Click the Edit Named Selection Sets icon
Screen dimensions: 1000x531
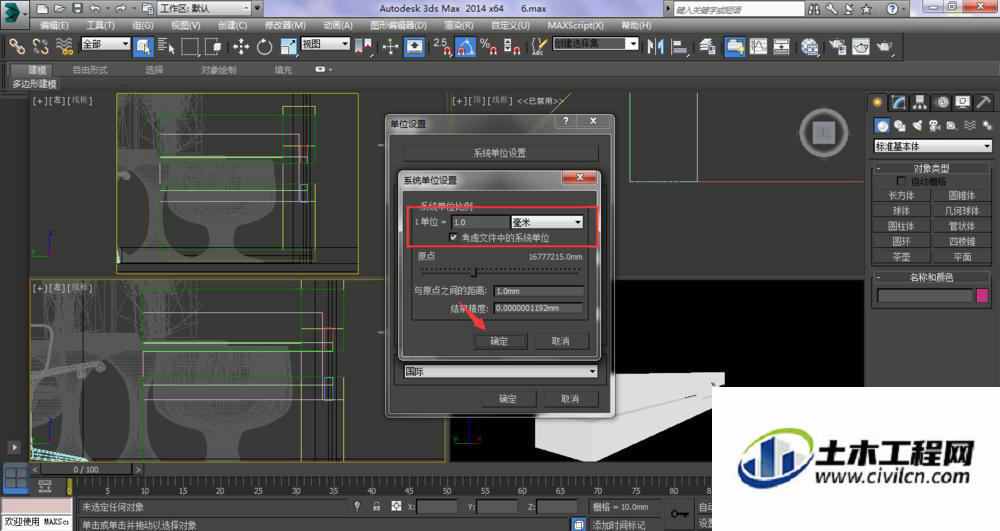[x=539, y=47]
